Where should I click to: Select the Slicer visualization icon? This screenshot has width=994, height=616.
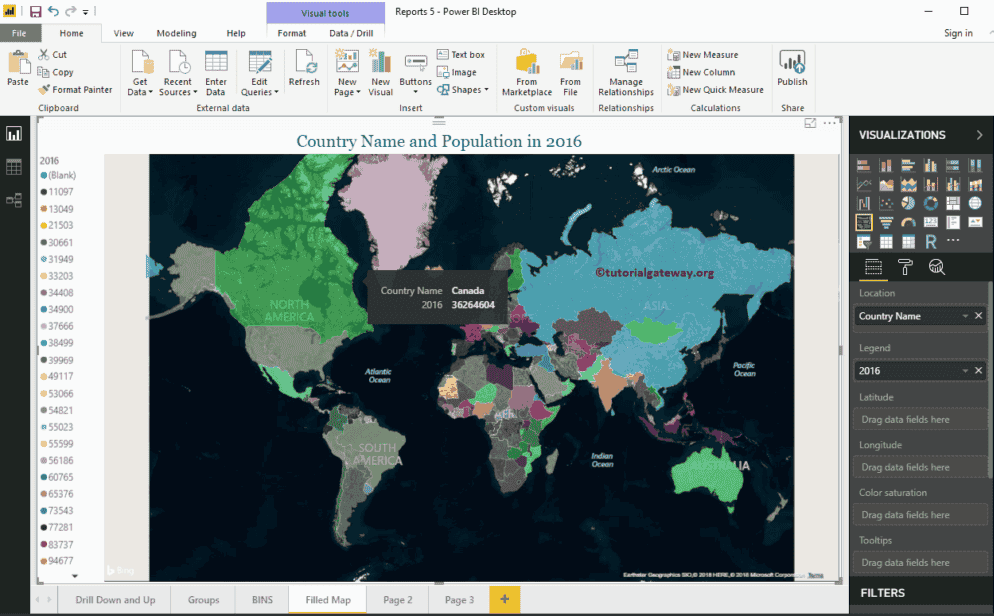(x=864, y=241)
